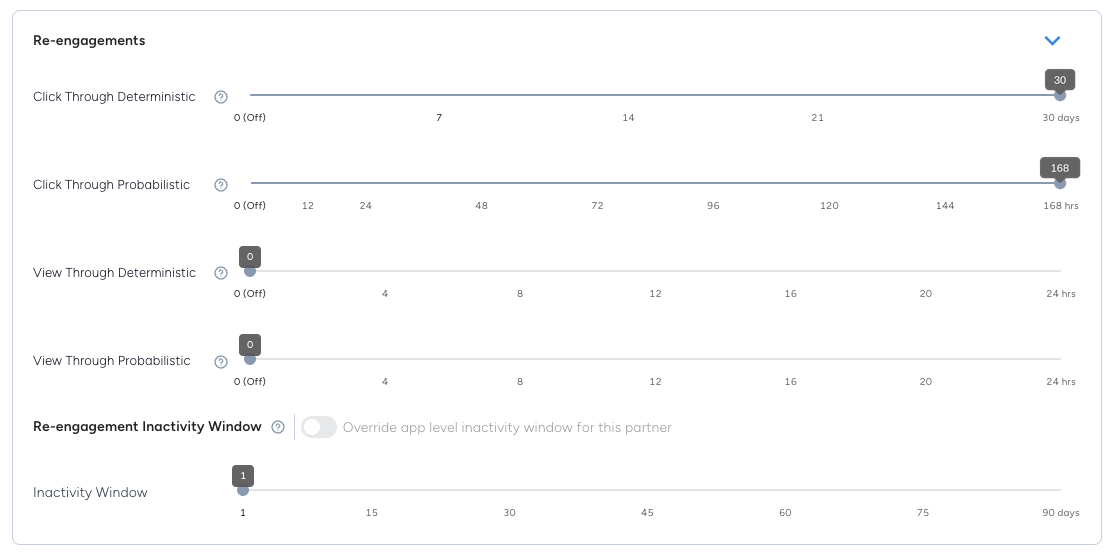Toggle override app level inactivity window
This screenshot has height=556, width=1115.
pos(319,427)
